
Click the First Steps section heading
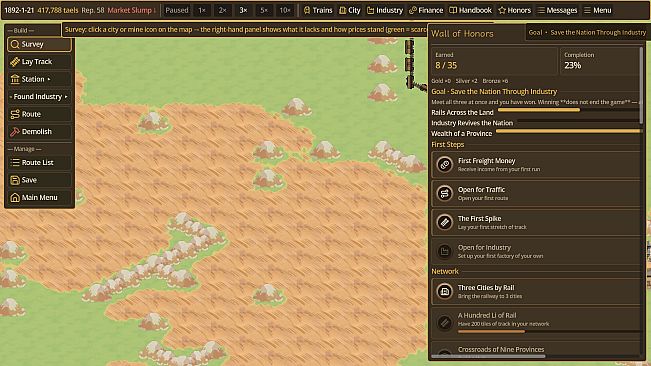tap(448, 145)
